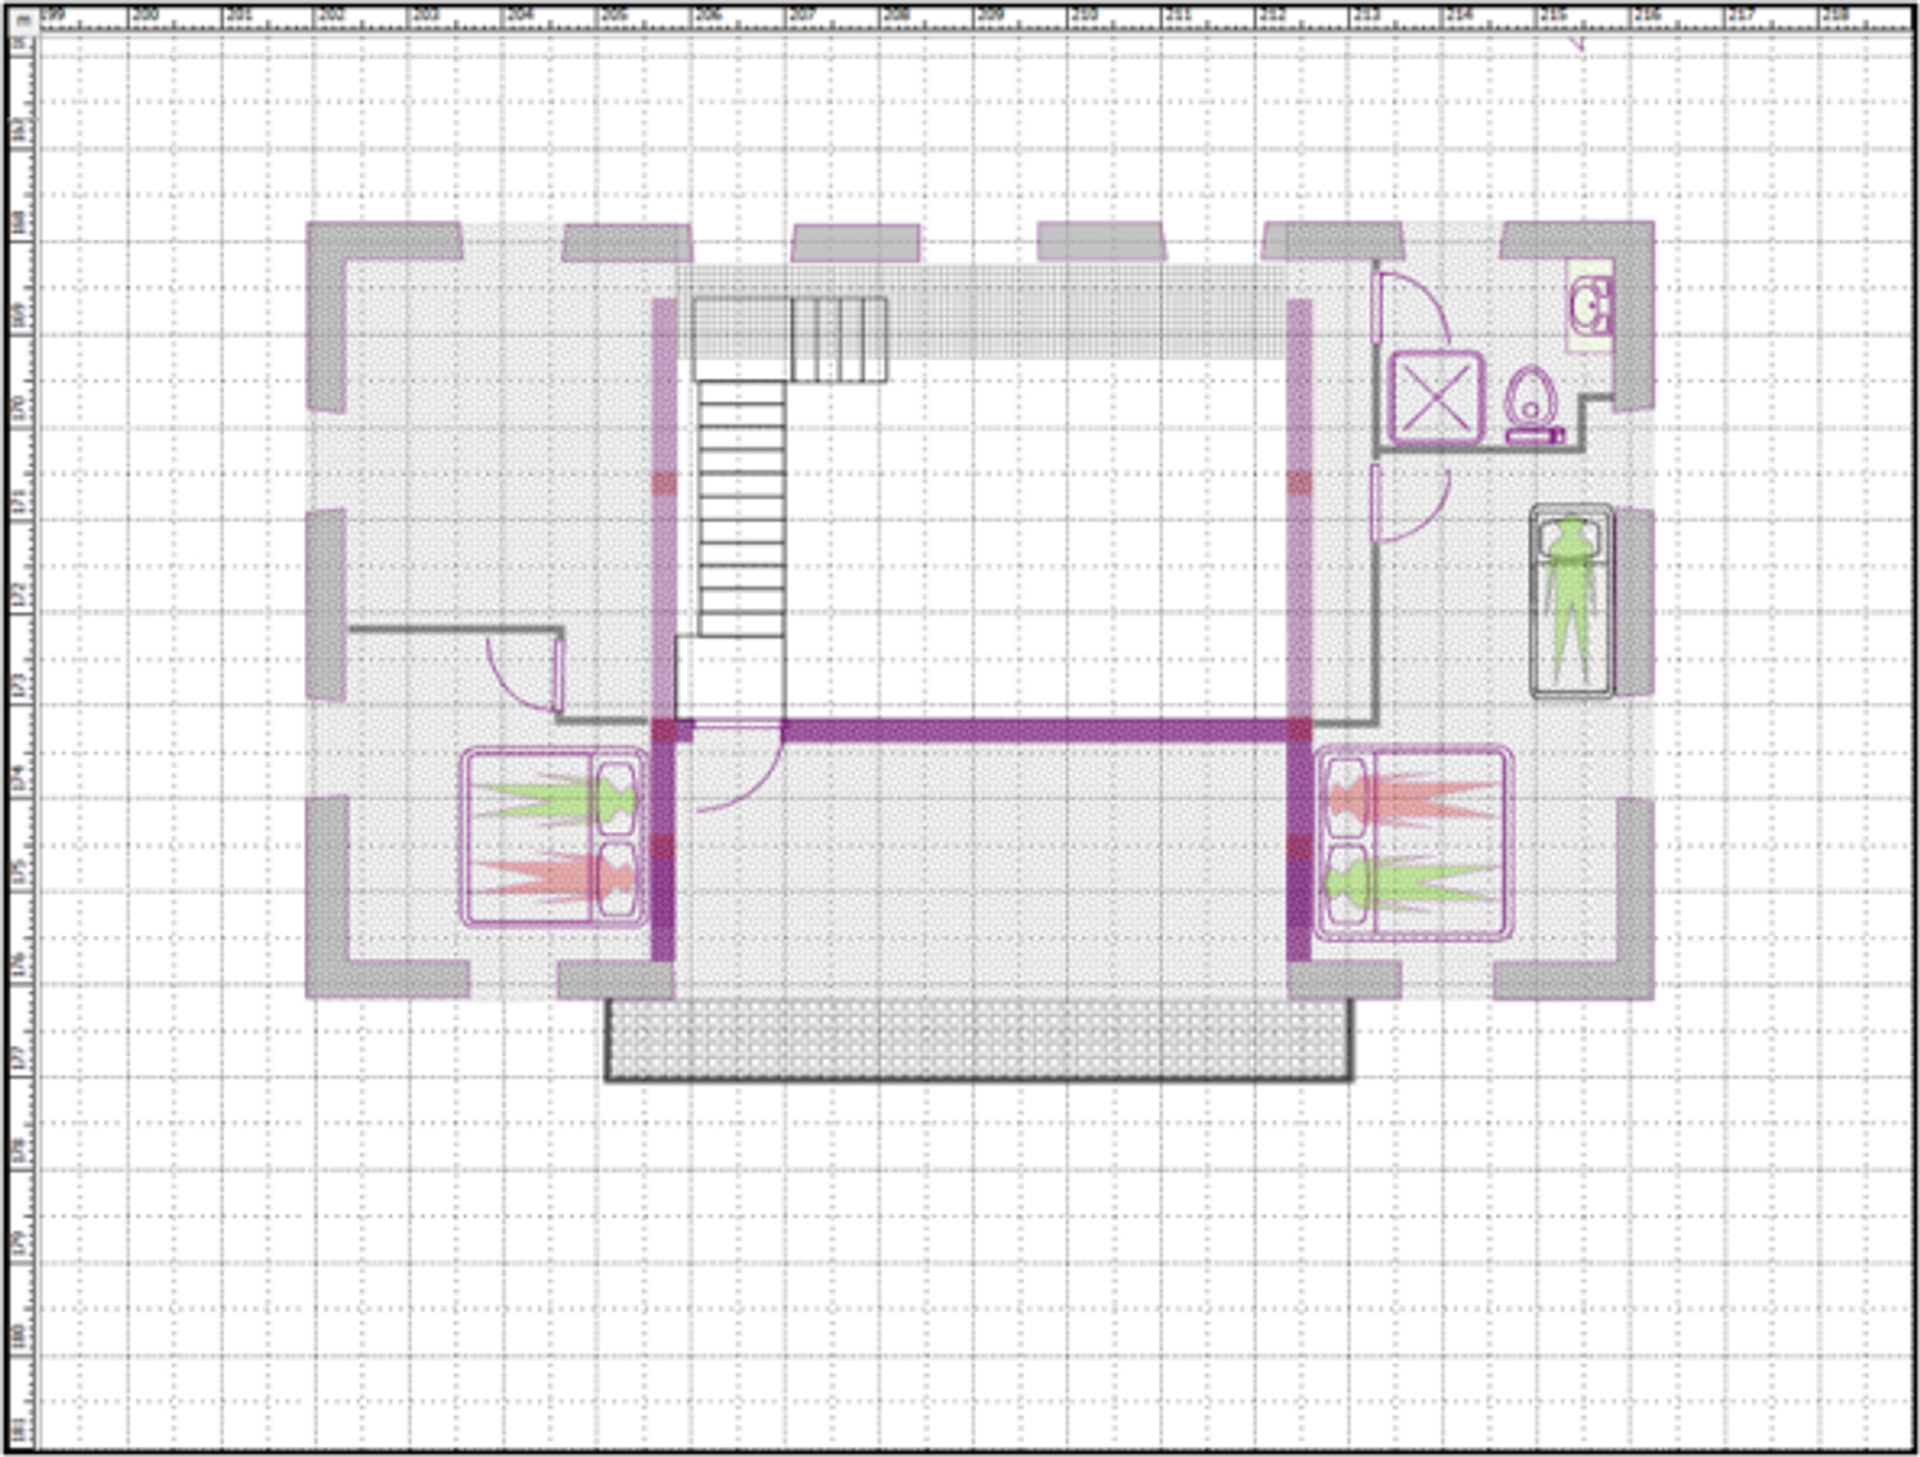The height and width of the screenshot is (1457, 1920).
Task: Select the long vertical staircase flight
Action: (x=741, y=508)
